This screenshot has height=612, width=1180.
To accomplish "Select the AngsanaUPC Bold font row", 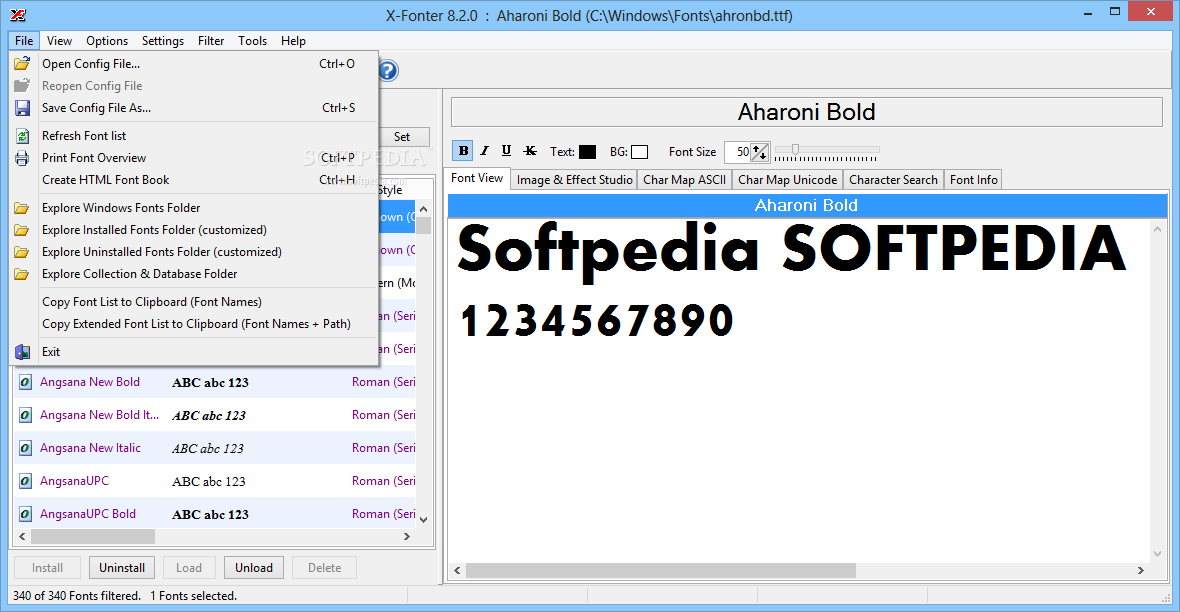I will pos(214,513).
